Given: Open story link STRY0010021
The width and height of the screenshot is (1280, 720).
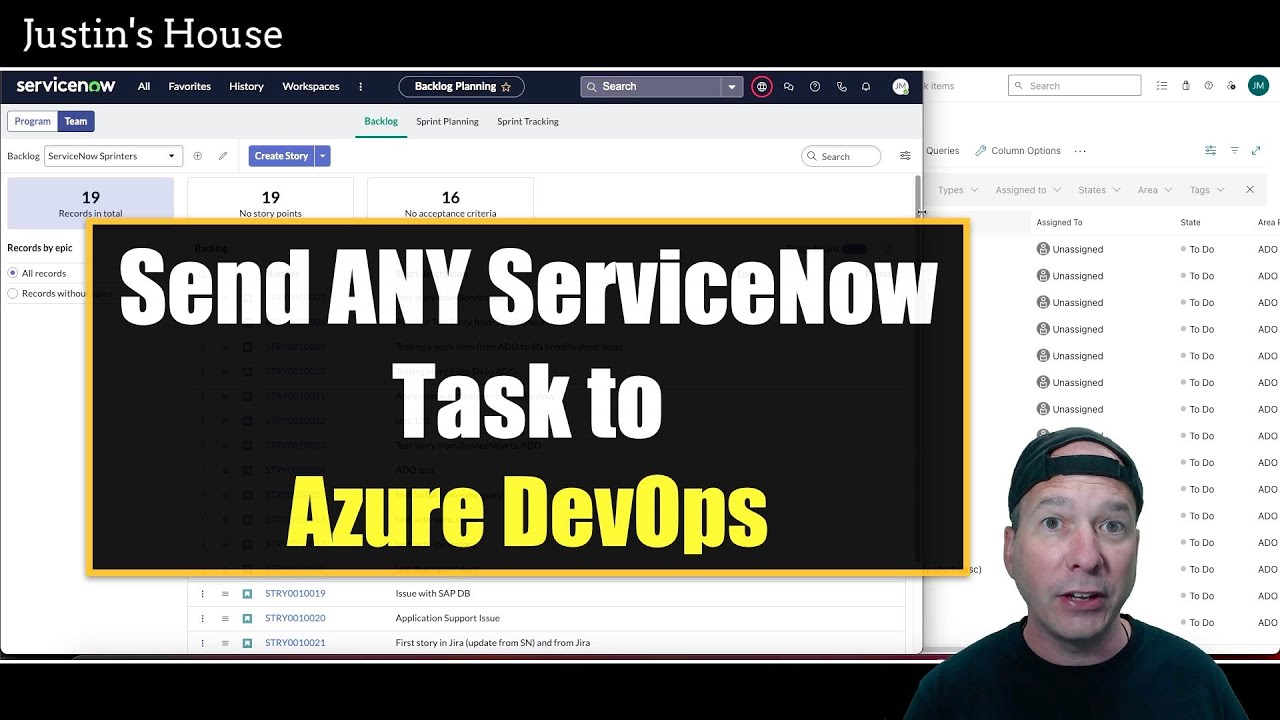Looking at the screenshot, I should click(x=295, y=643).
